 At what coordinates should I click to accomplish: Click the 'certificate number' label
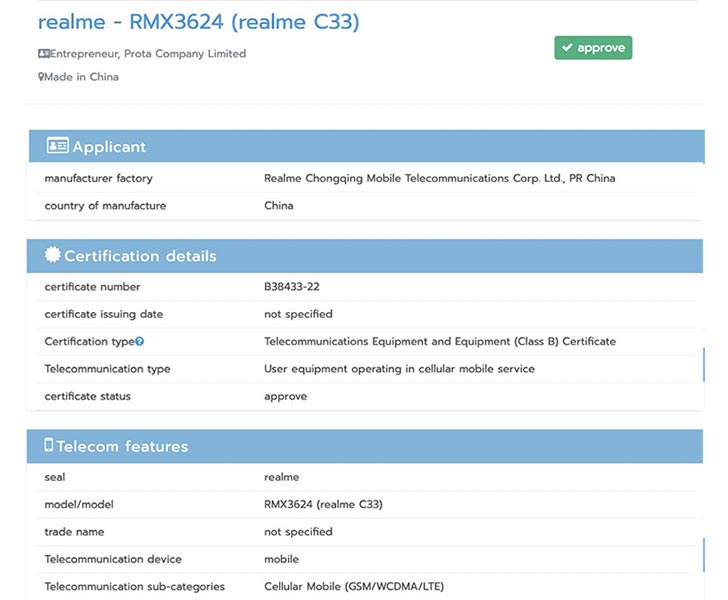pos(92,287)
